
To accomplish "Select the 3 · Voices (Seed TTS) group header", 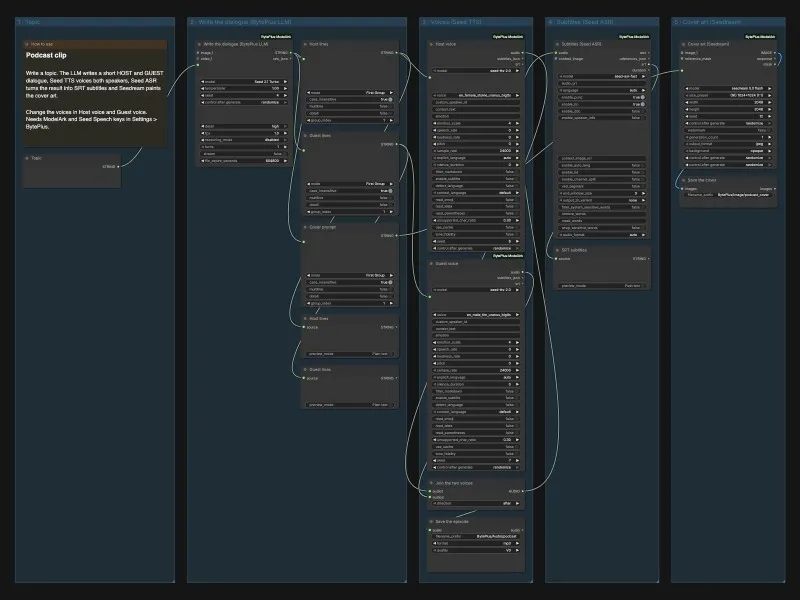I will click(x=476, y=22).
